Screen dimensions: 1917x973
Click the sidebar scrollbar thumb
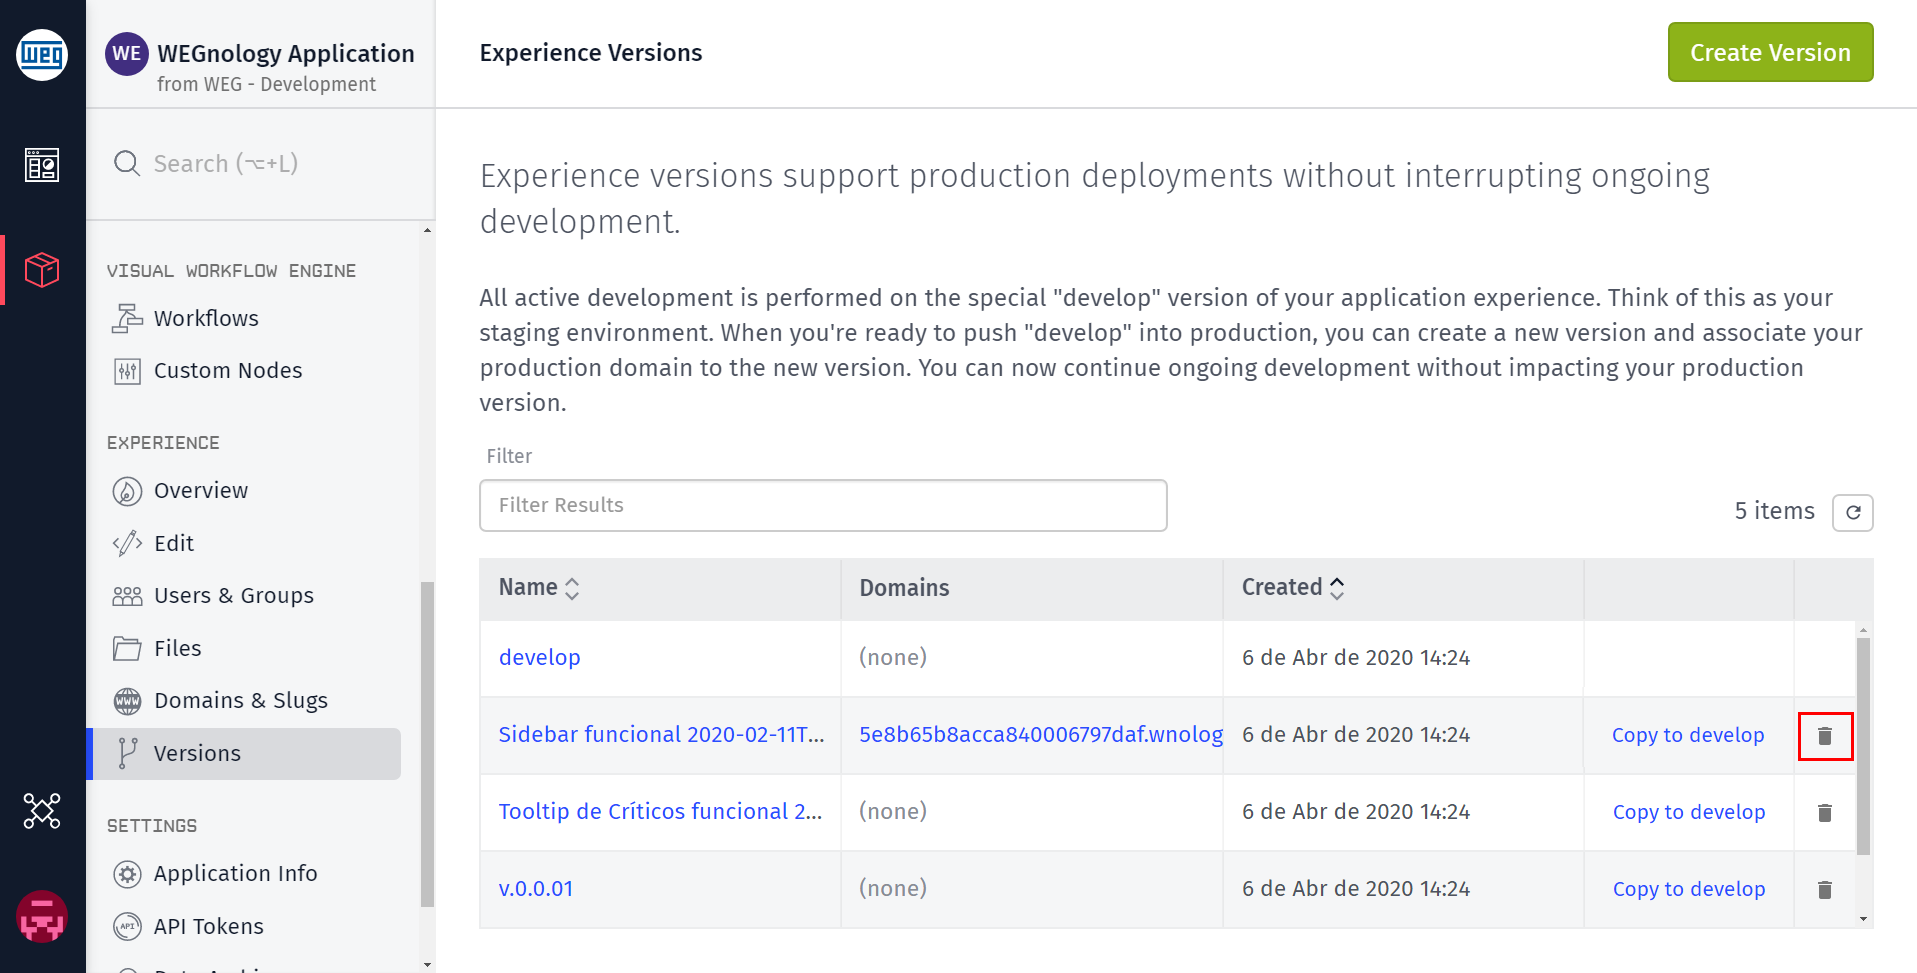[x=427, y=744]
